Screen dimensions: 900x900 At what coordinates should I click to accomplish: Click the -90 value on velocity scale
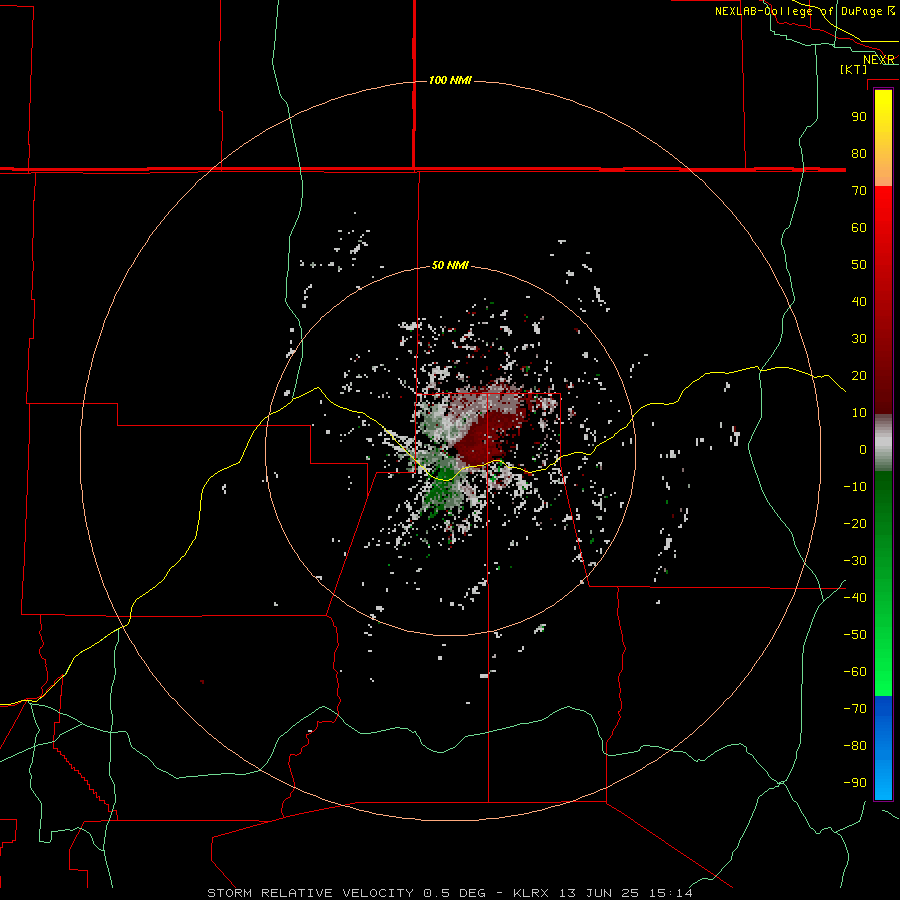[x=855, y=783]
